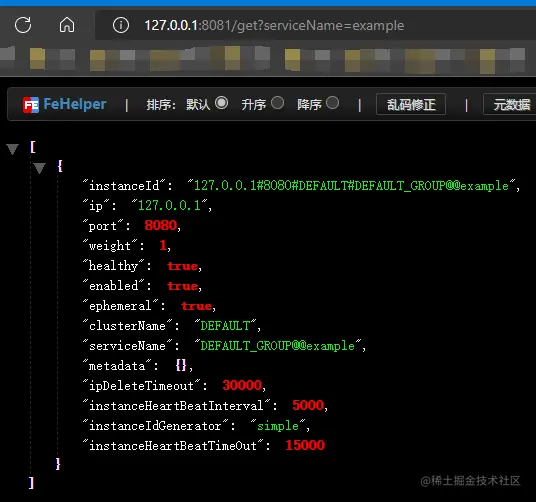
Task: Collapse the first JSON object triangle
Action: click(x=39, y=168)
